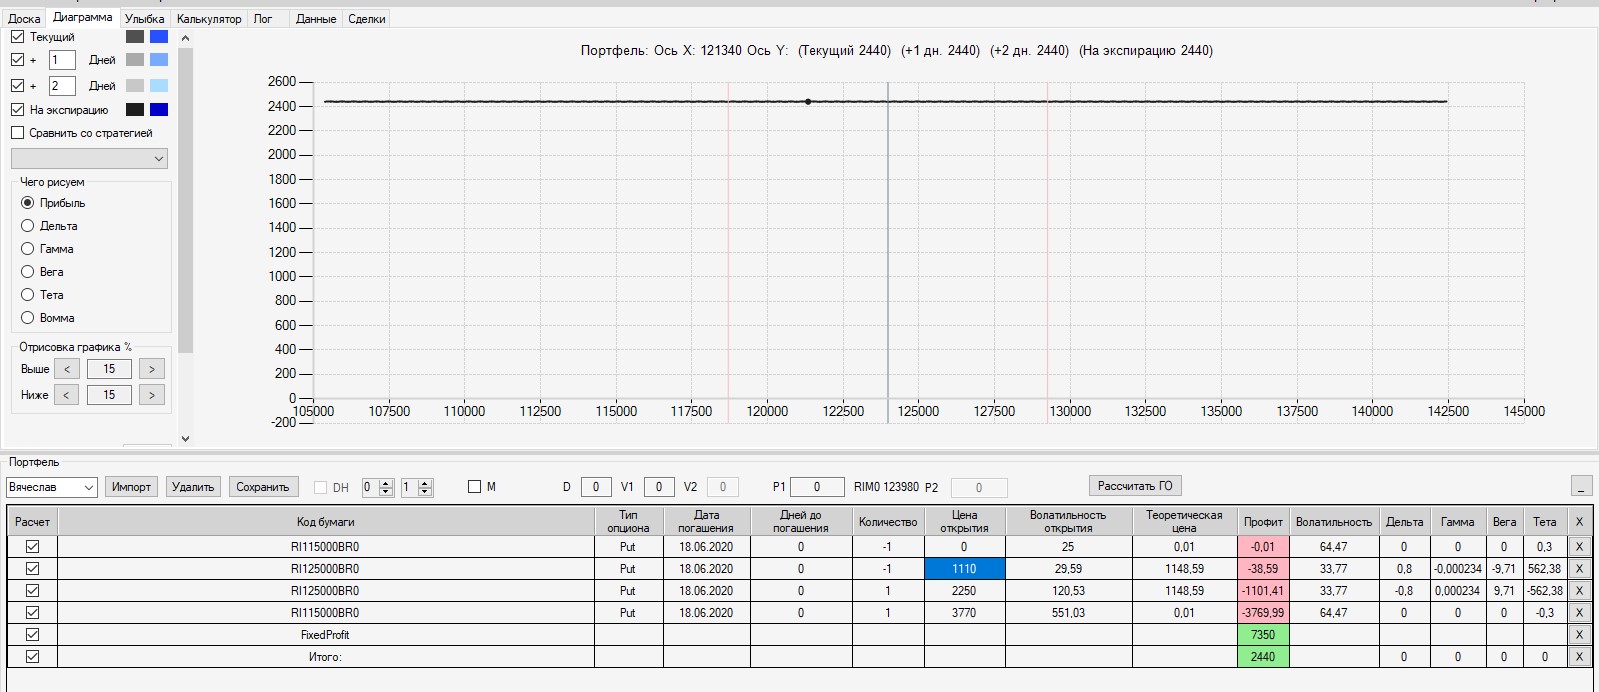1599x692 pixels.
Task: Click the Сохранить button
Action: click(262, 487)
